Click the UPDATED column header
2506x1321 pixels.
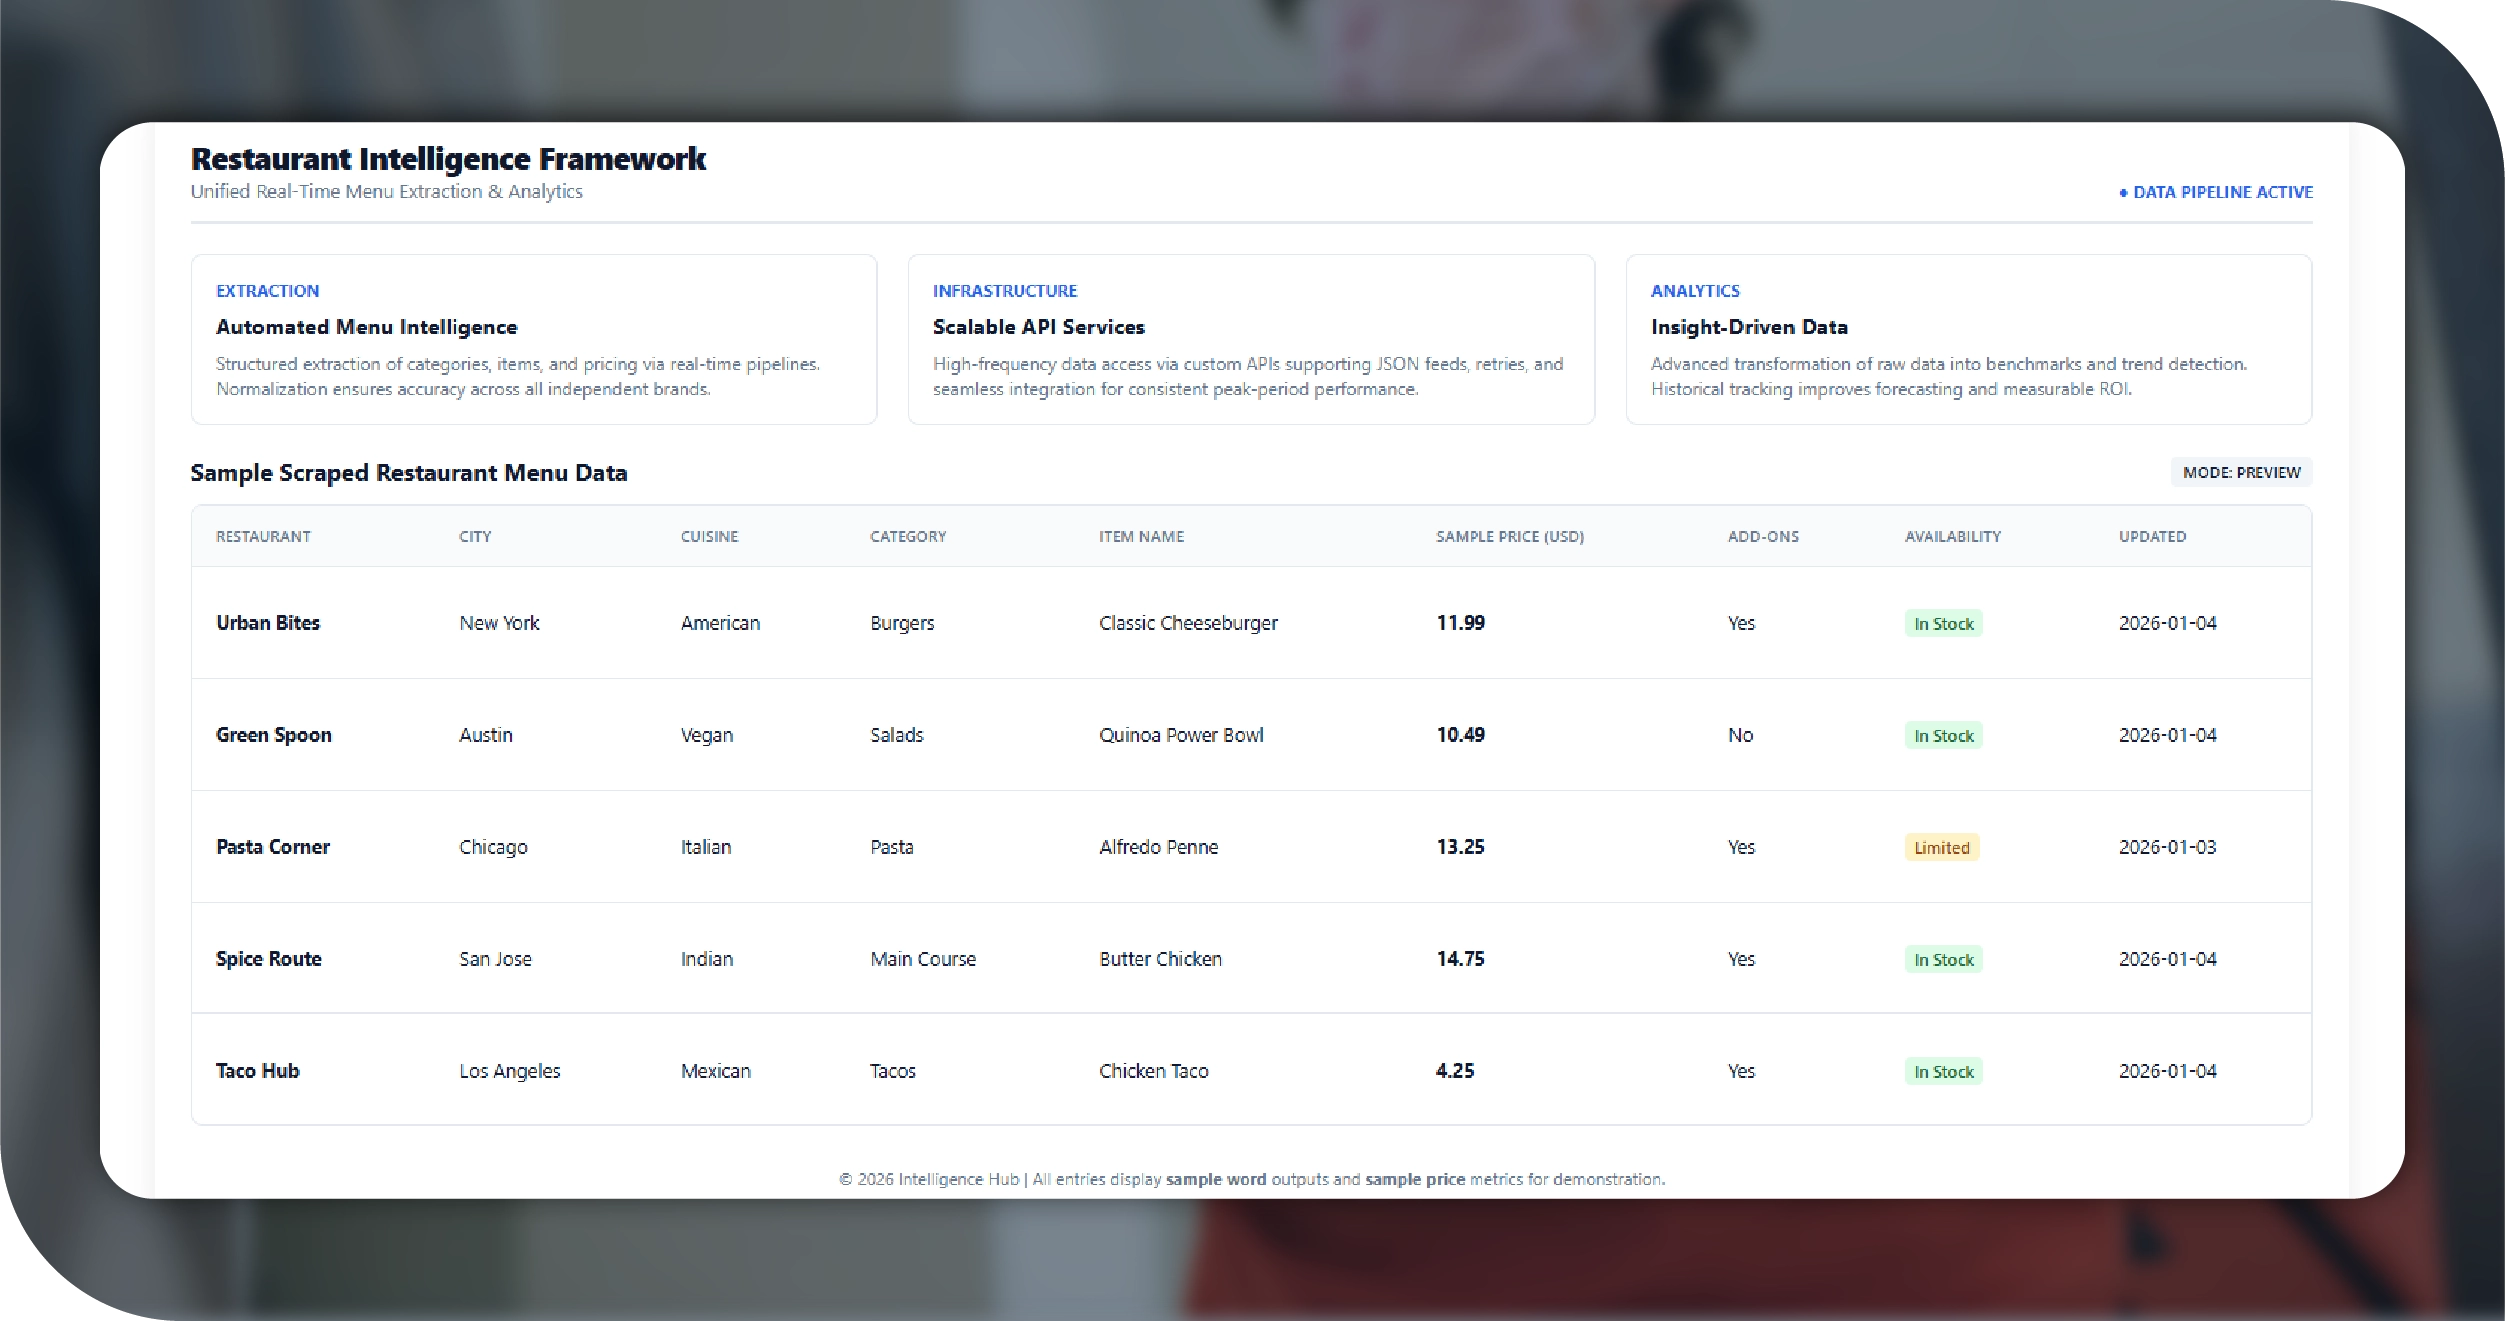(2151, 537)
